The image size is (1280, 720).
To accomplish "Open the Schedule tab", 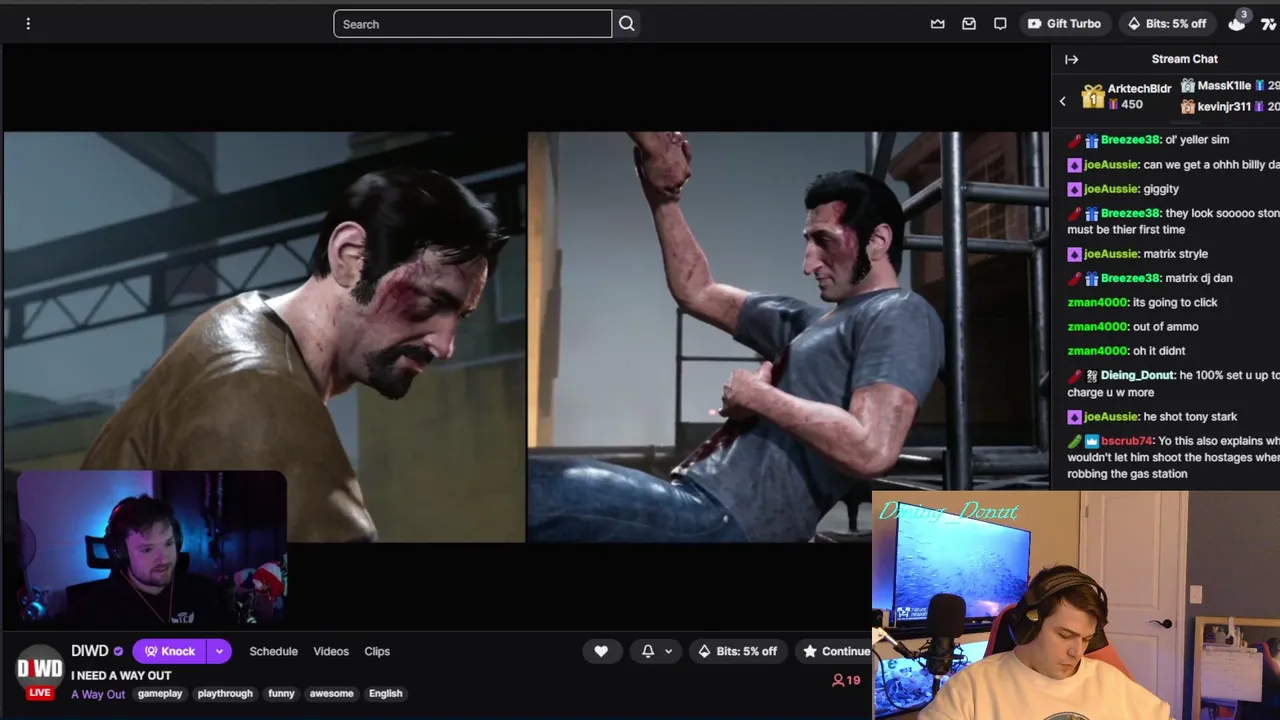I will tap(273, 651).
